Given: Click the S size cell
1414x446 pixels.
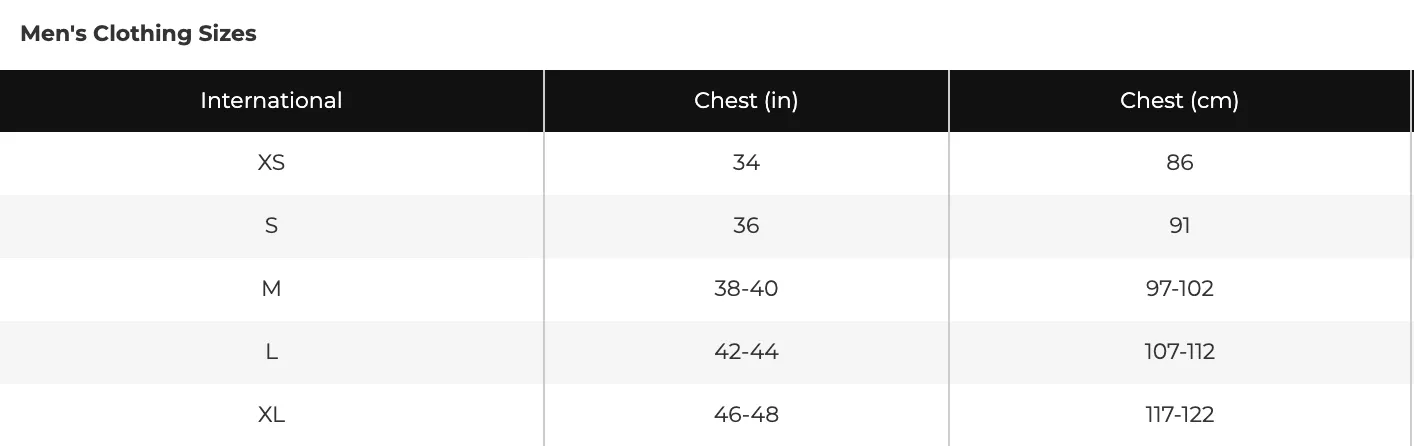Looking at the screenshot, I should coord(271,226).
